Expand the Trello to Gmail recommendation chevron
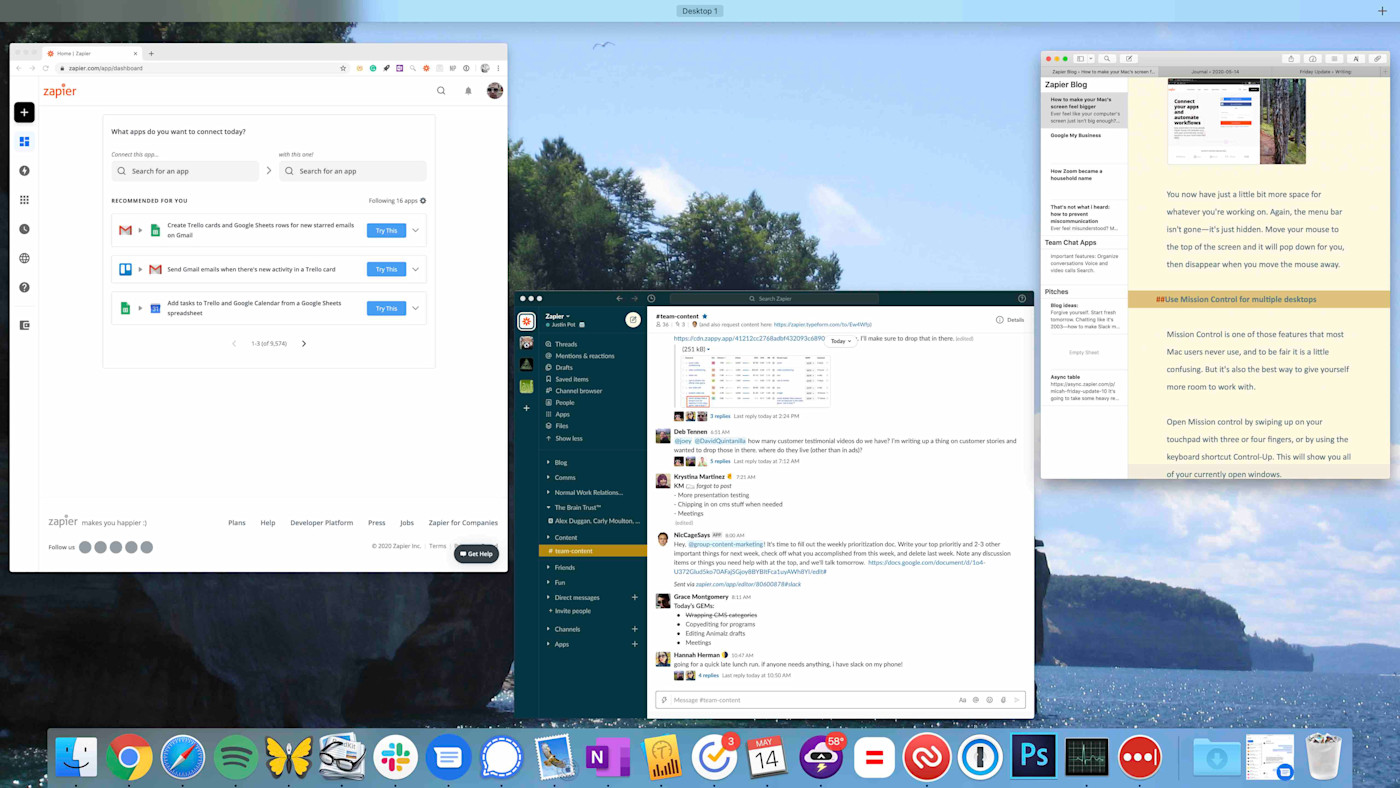The width and height of the screenshot is (1400, 788). pos(416,269)
